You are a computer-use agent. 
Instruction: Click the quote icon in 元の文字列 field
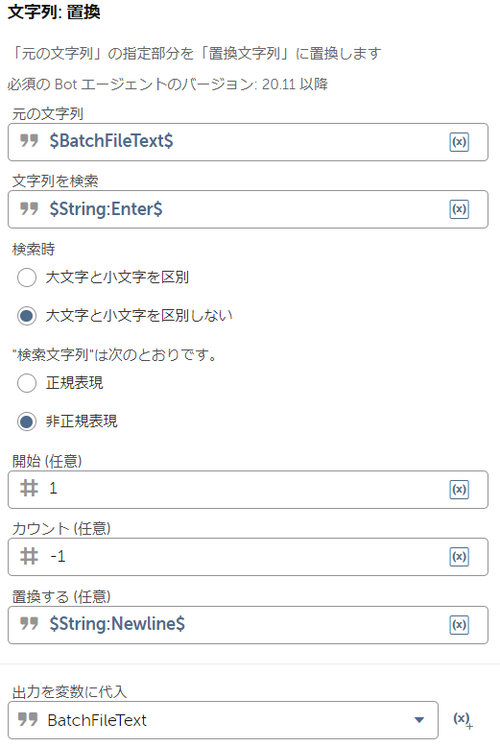point(29,140)
